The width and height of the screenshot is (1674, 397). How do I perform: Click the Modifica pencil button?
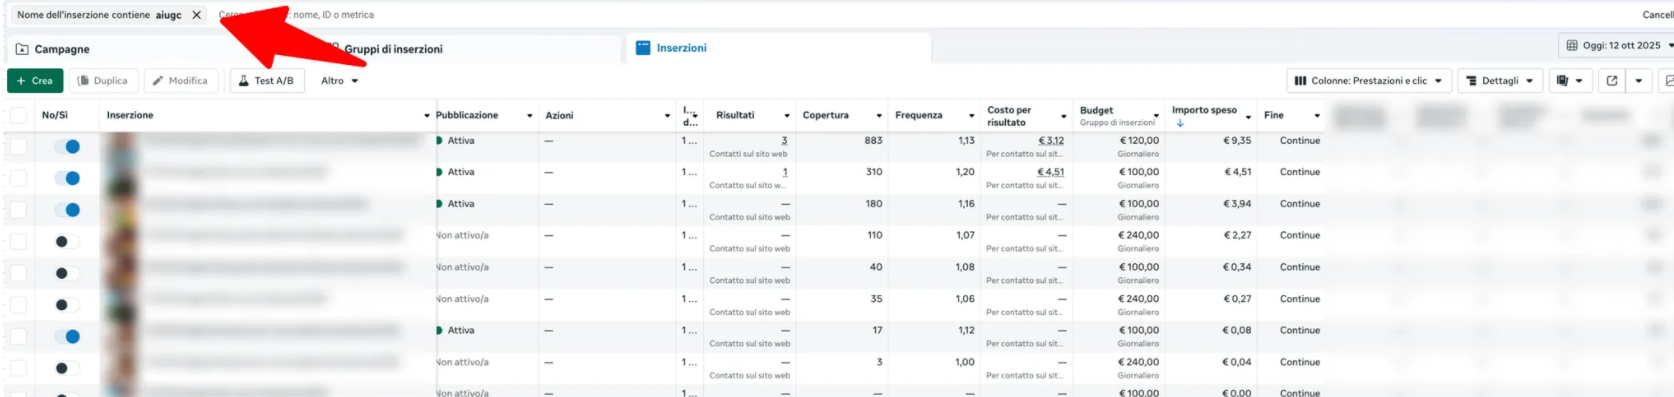click(181, 81)
